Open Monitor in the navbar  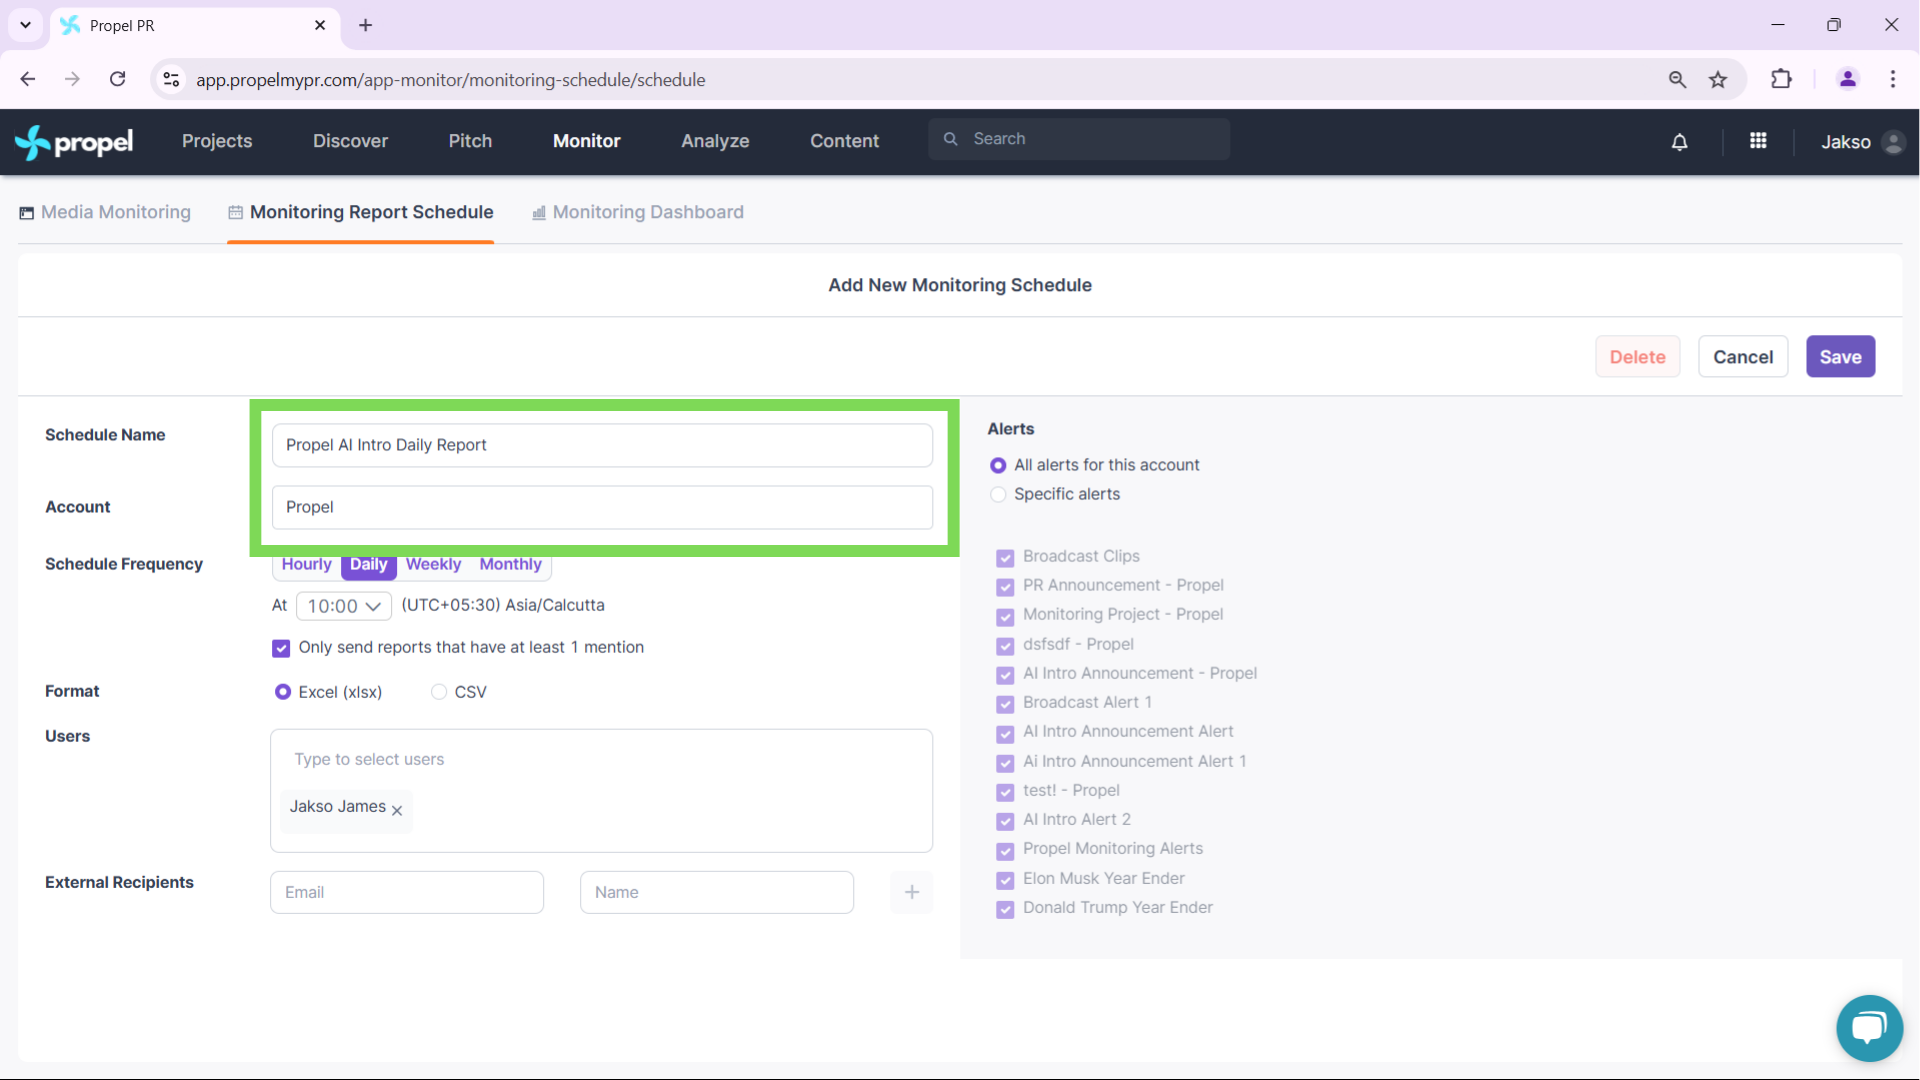587,141
